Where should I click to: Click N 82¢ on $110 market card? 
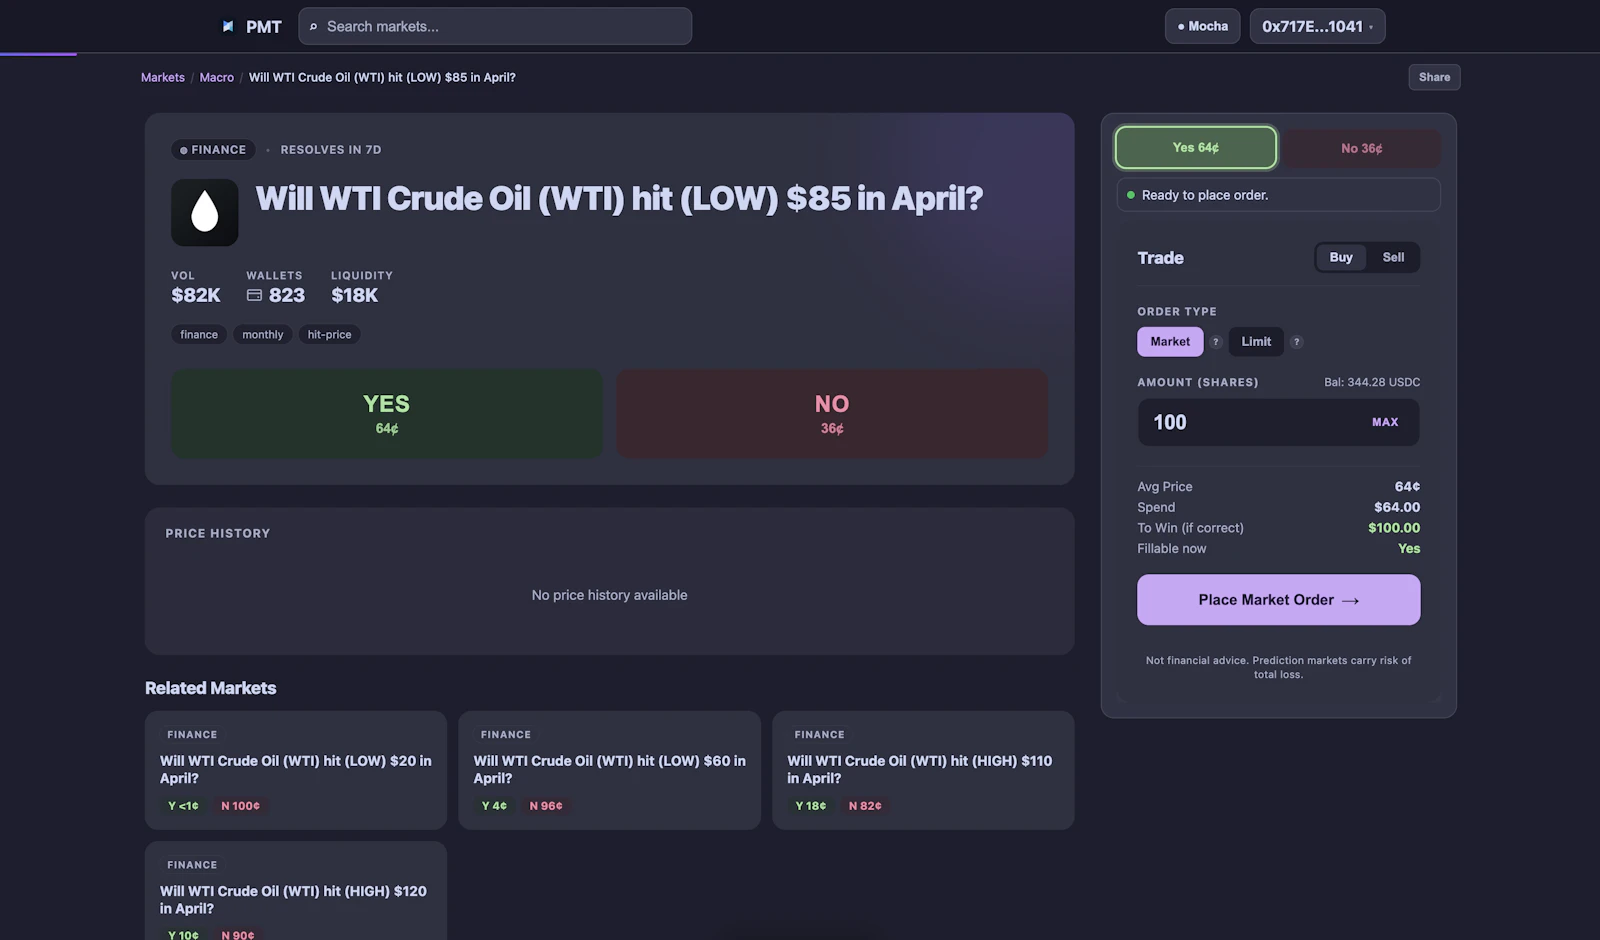(x=865, y=806)
